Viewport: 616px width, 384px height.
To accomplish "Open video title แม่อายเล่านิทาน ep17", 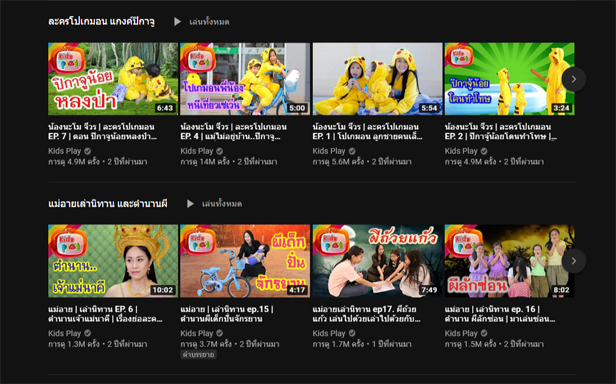I will click(367, 314).
